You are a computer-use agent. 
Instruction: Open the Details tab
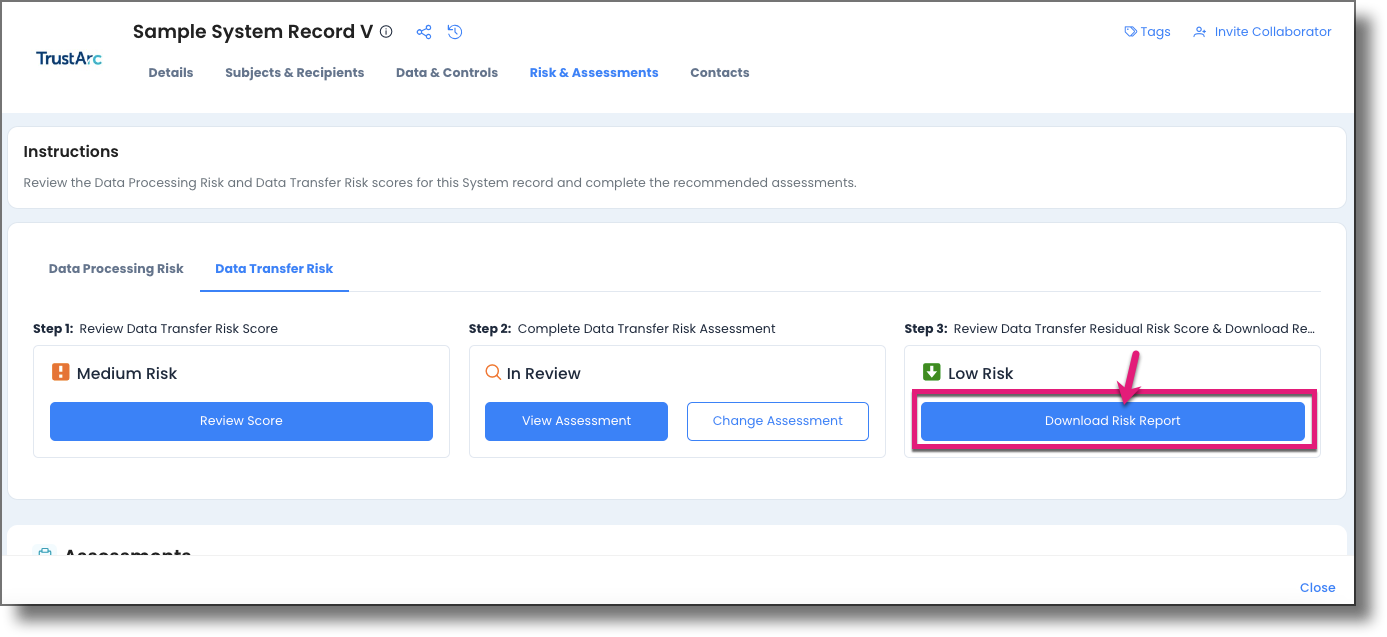(x=171, y=73)
